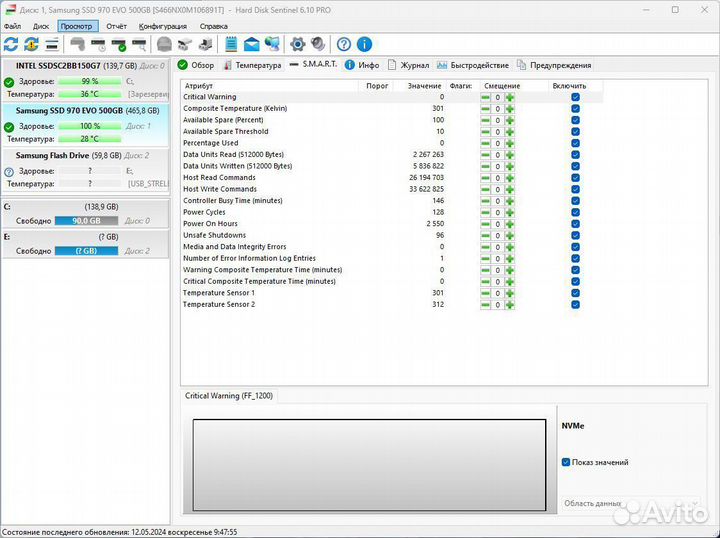Click the empty Critical Warning graph area
The width and height of the screenshot is (720, 538).
pyautogui.click(x=369, y=465)
